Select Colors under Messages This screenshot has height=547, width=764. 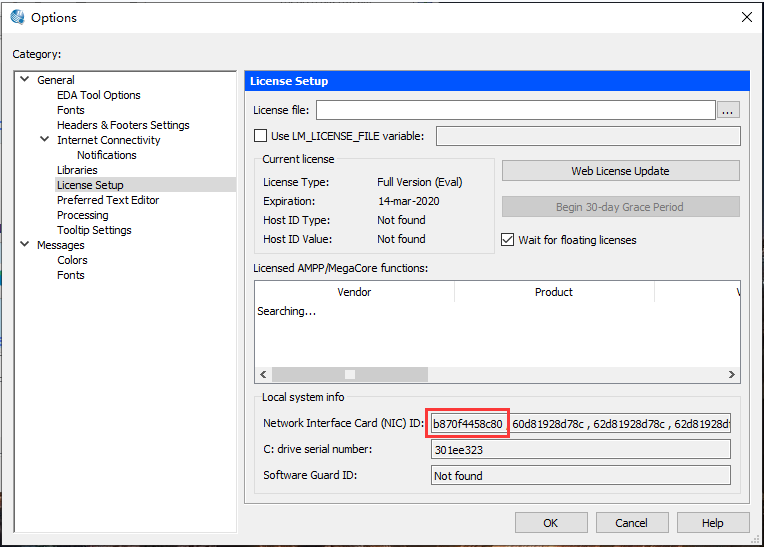tap(72, 260)
